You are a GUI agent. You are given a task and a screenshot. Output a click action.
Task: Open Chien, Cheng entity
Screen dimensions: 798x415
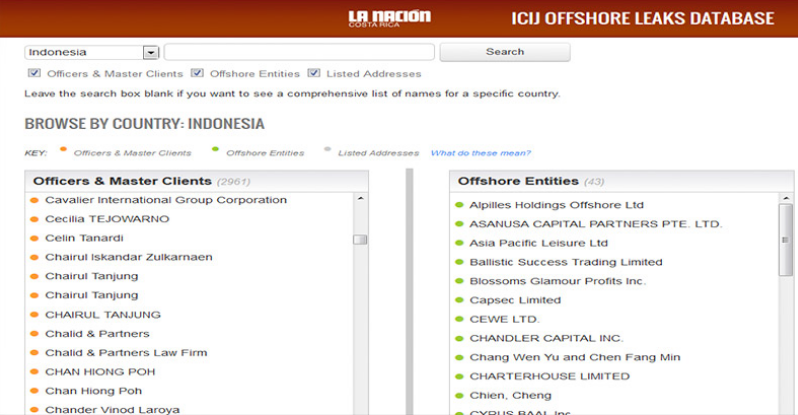point(510,395)
